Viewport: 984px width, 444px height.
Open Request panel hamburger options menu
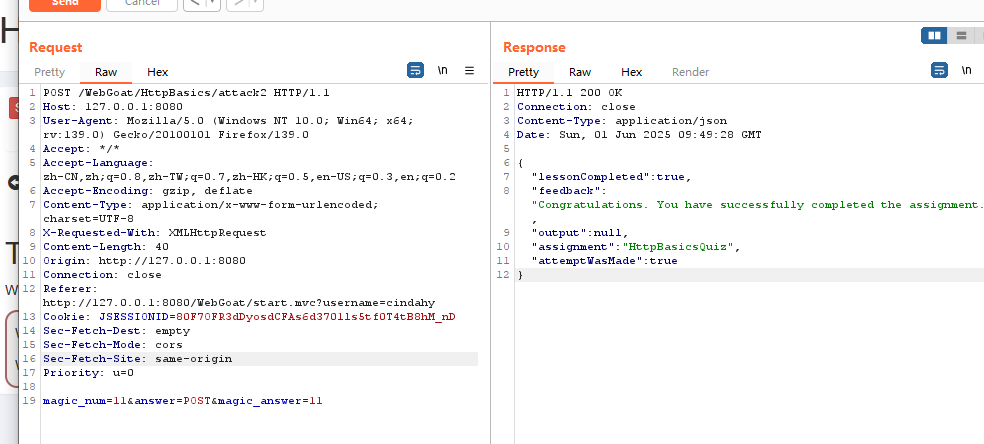click(x=469, y=71)
